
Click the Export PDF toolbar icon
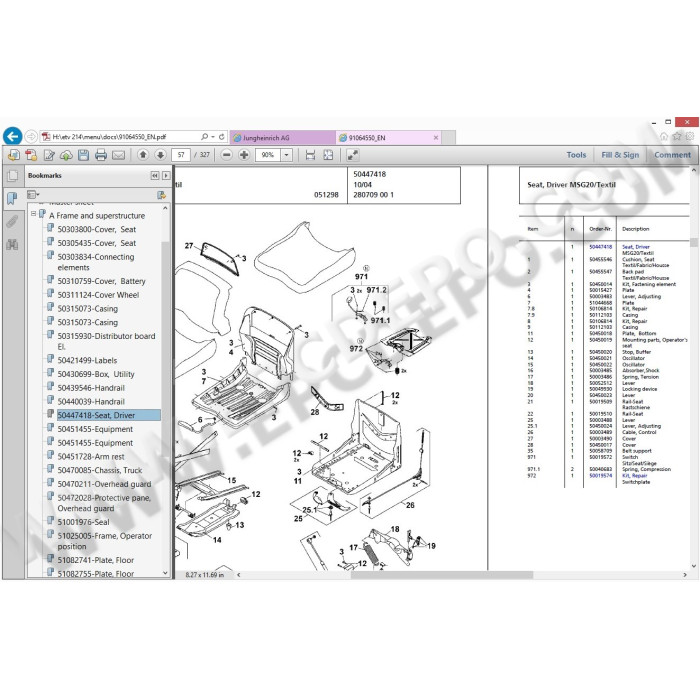point(14,155)
